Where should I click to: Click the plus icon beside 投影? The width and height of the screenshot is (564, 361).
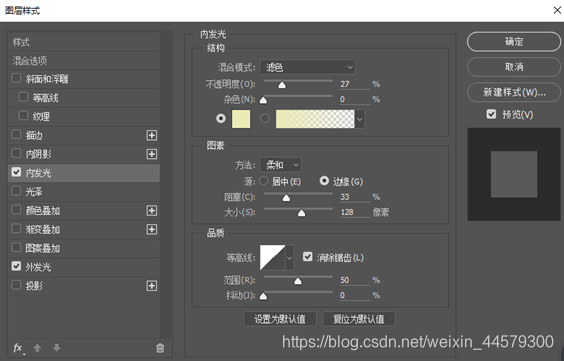[x=152, y=285]
